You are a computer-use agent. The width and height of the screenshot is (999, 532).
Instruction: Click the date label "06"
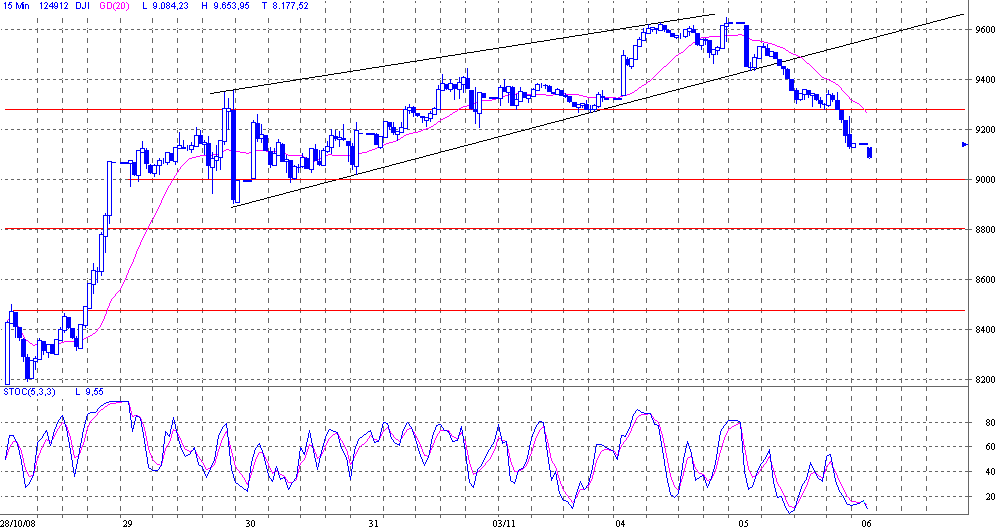(x=866, y=524)
